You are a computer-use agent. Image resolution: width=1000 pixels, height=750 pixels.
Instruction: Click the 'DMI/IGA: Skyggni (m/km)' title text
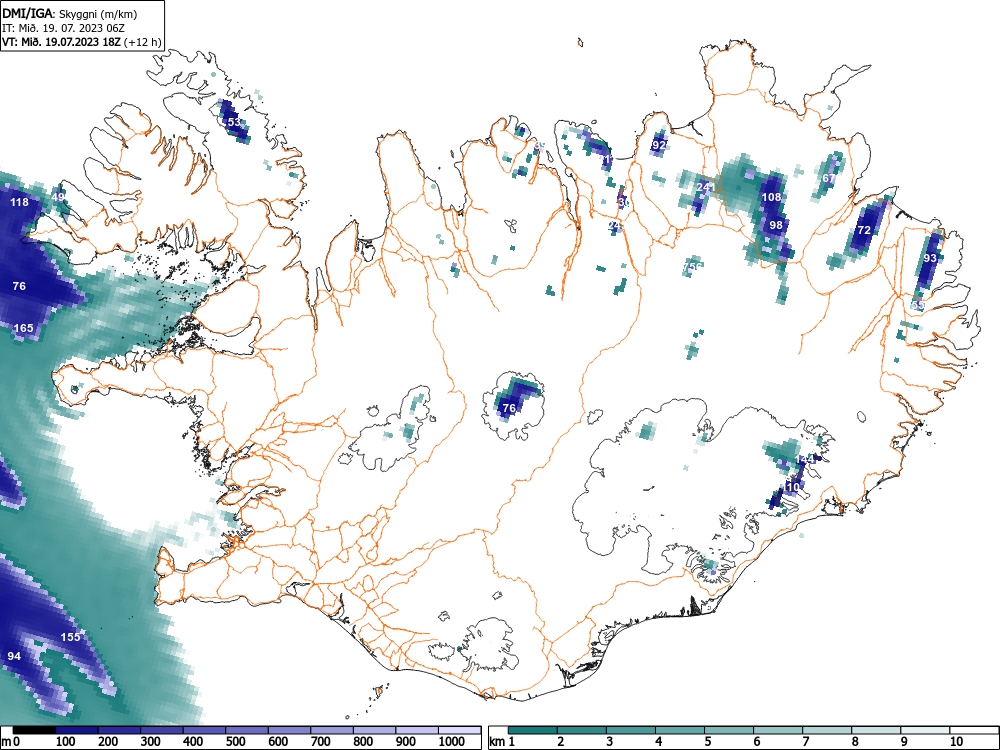[x=70, y=14]
